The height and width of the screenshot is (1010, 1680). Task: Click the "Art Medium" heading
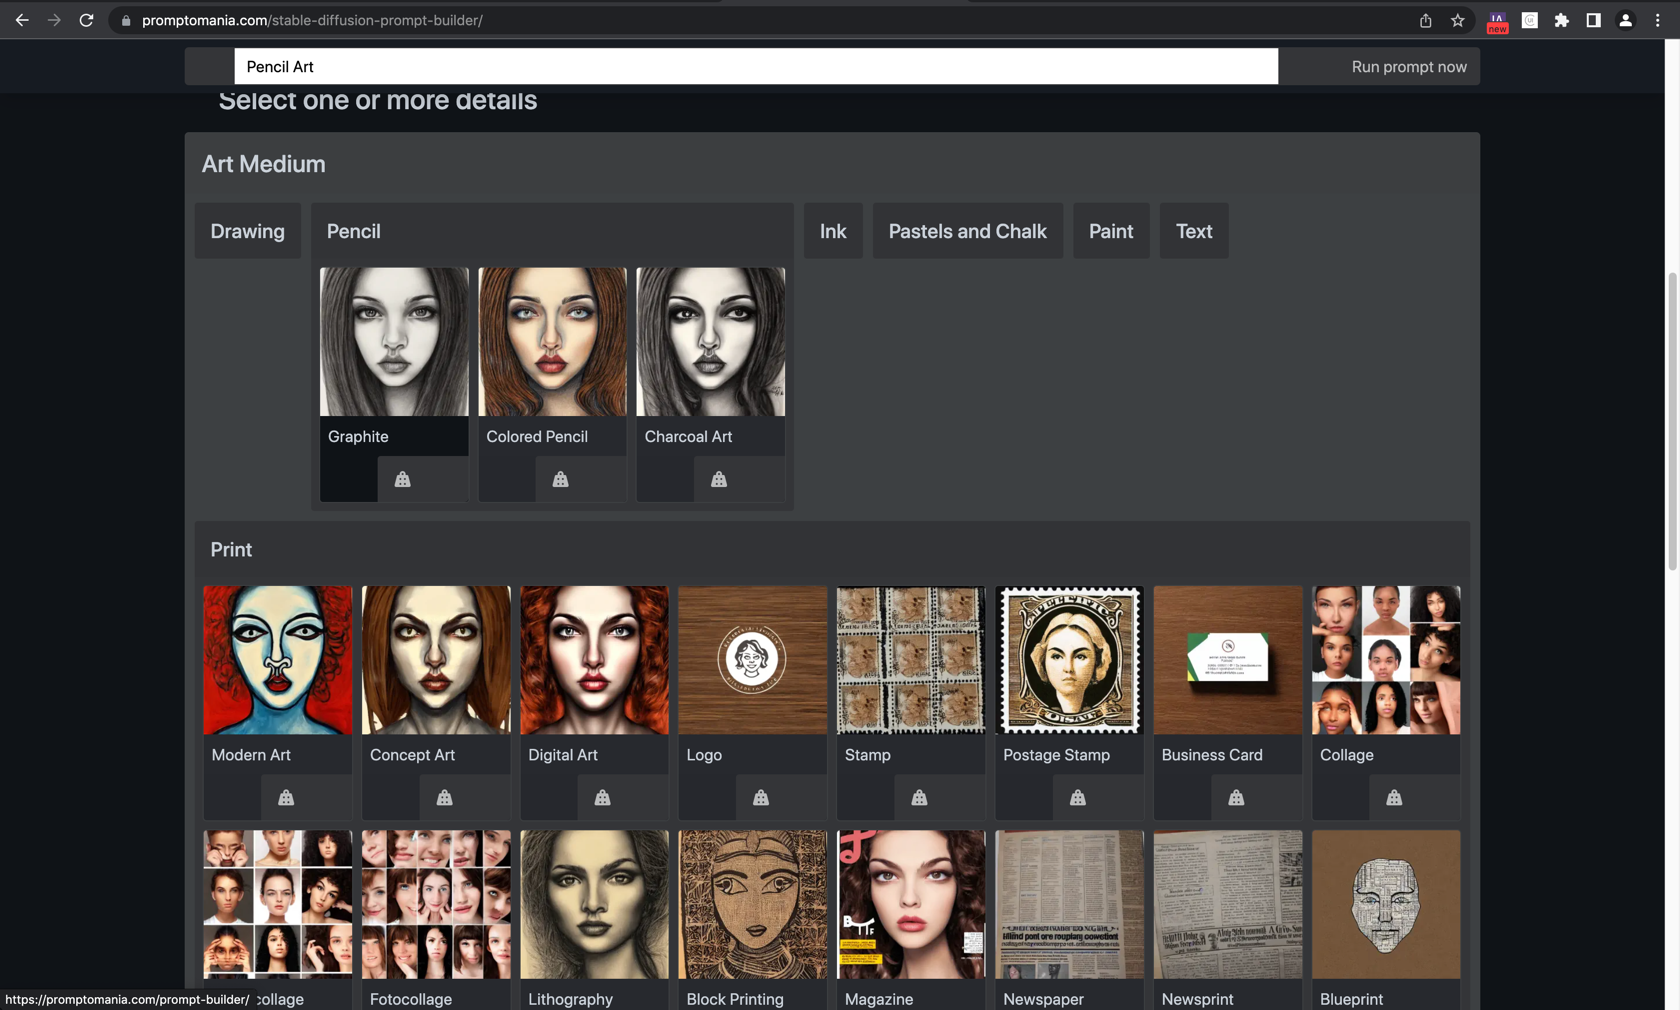coord(264,164)
